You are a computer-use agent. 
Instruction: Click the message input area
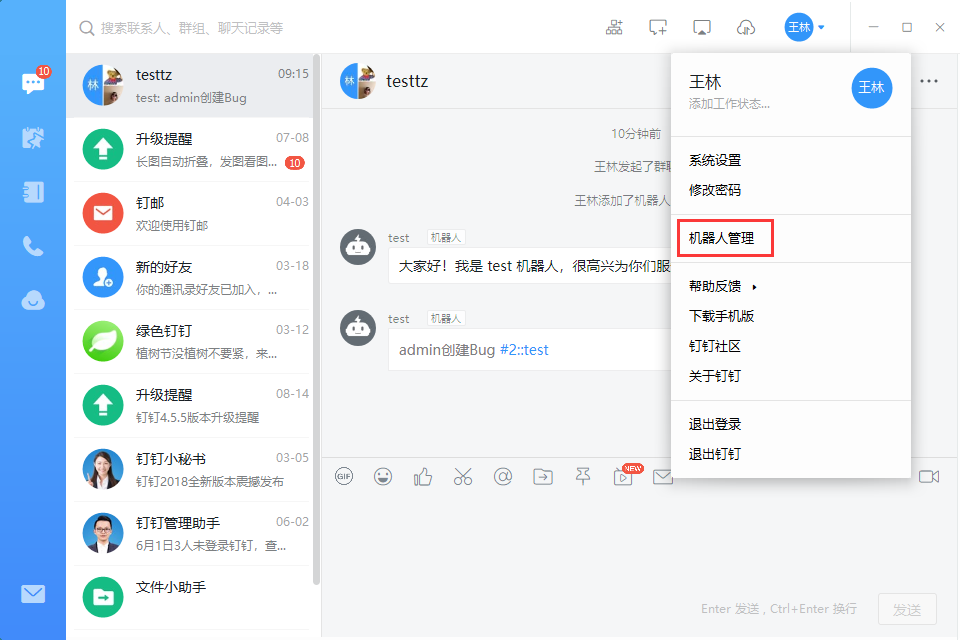point(639,542)
